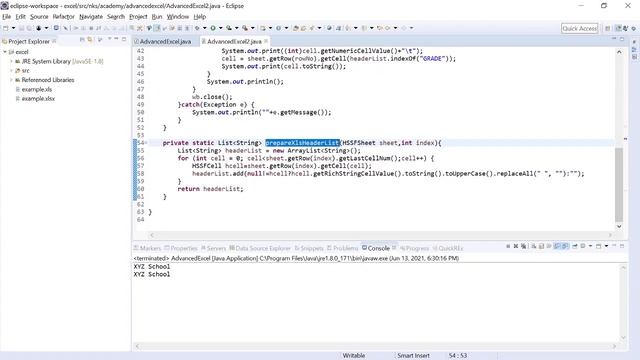Open the New file dropdown arrow

click(x=13, y=28)
